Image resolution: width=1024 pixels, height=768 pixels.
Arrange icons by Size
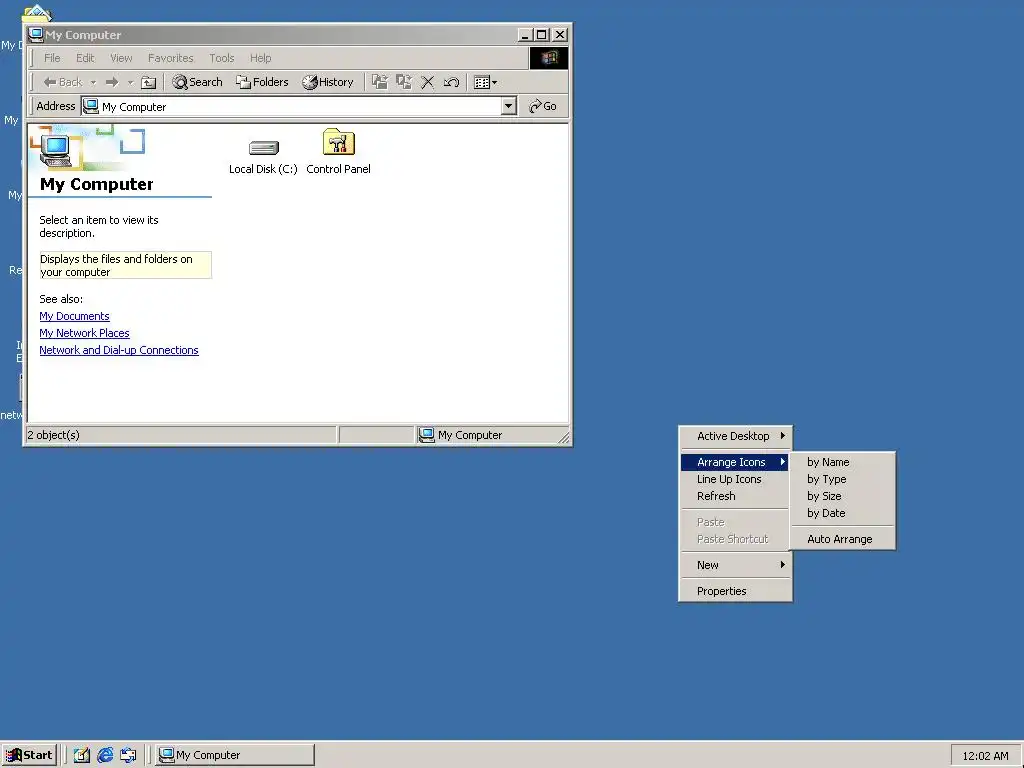tap(842, 496)
